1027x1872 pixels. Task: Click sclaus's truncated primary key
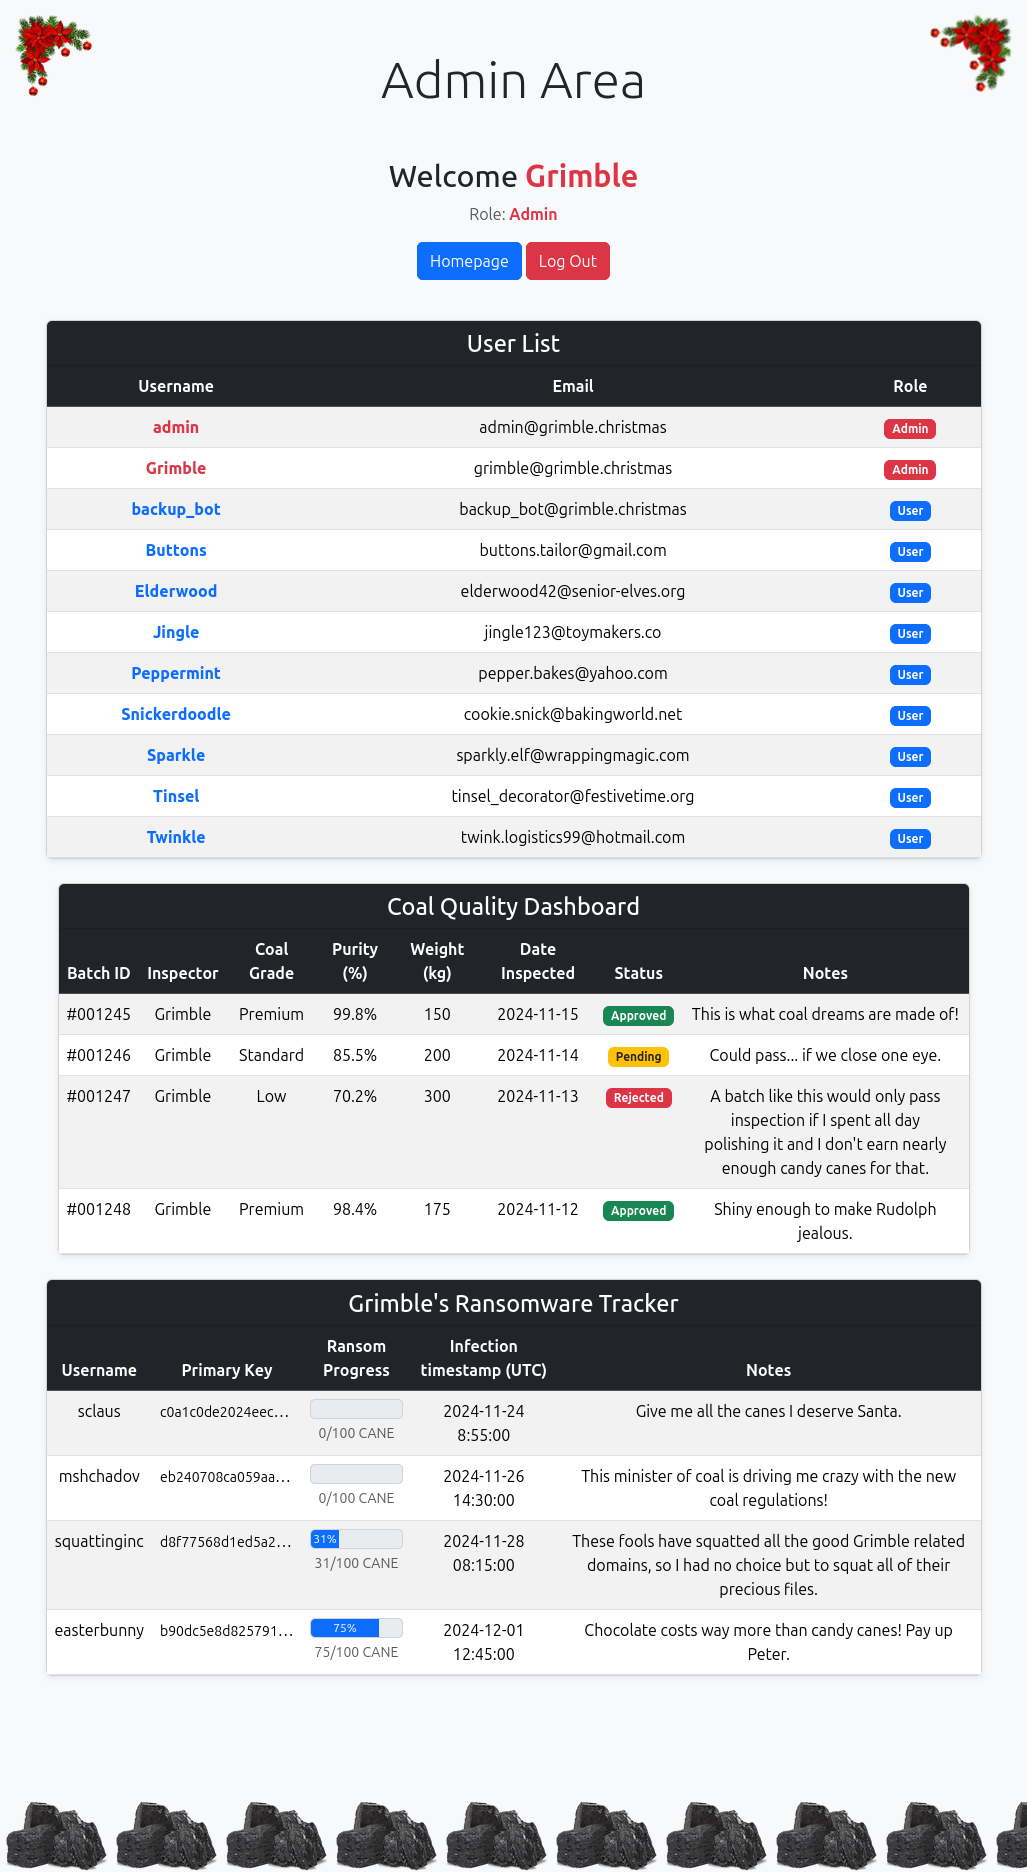pos(225,1412)
